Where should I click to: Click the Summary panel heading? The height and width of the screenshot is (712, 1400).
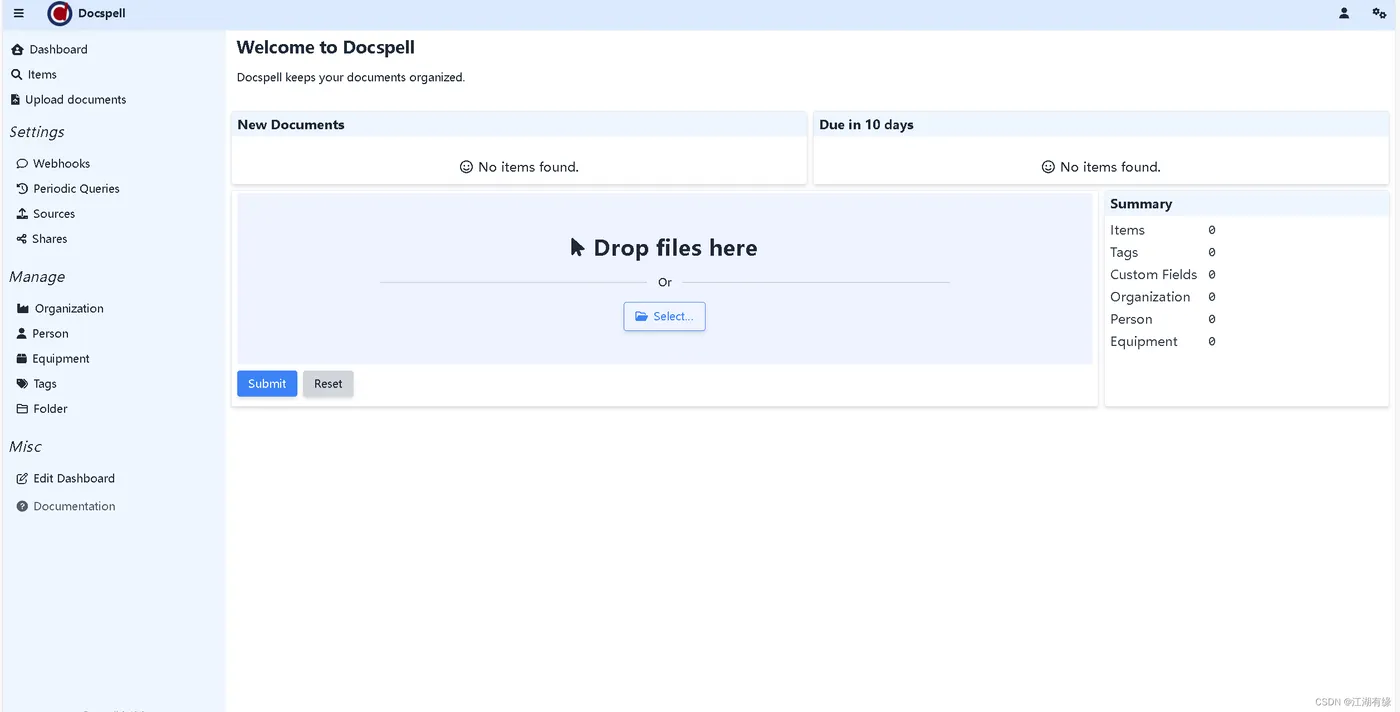1141,204
